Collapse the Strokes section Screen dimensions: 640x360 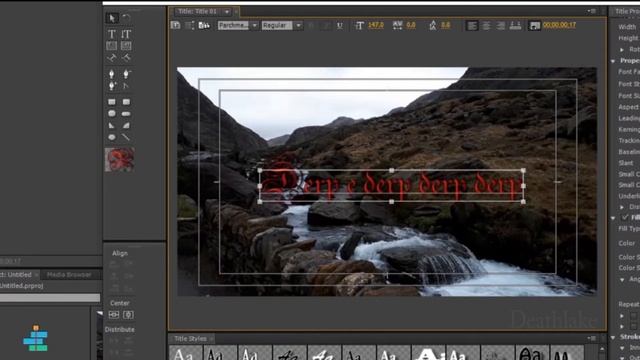click(x=613, y=337)
